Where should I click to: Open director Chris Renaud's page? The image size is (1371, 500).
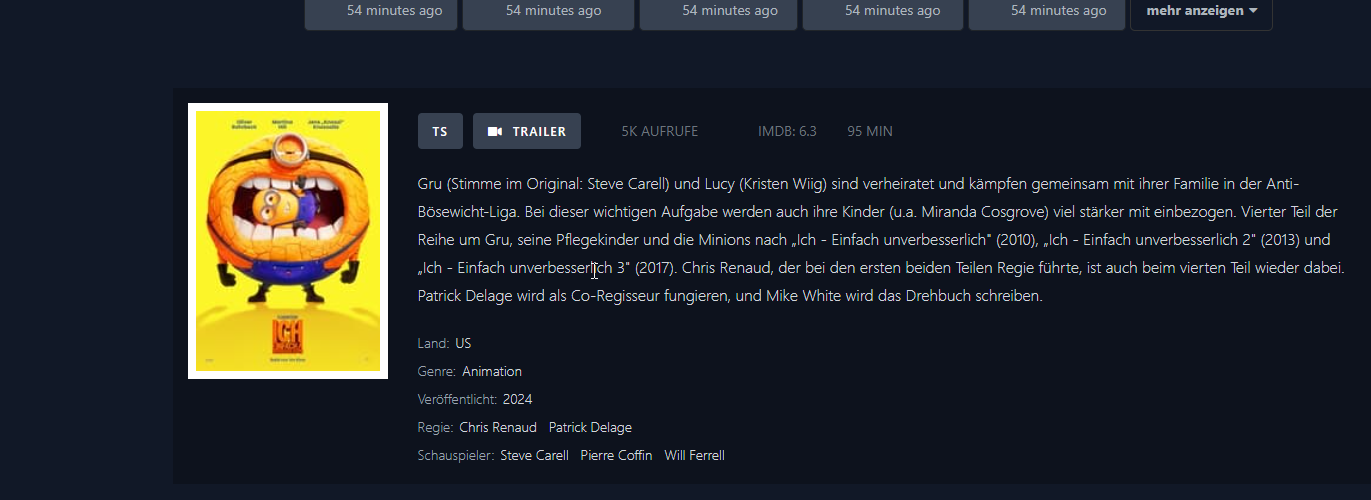(x=498, y=427)
